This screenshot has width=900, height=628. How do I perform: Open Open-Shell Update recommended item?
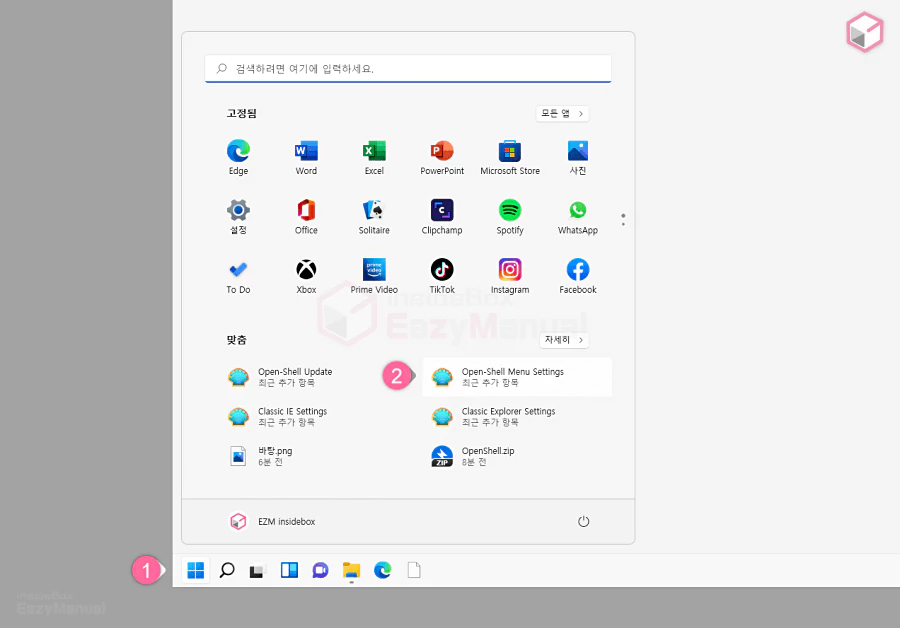[x=313, y=377]
